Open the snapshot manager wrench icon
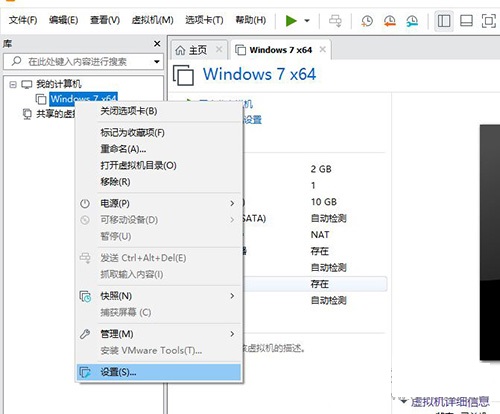 pos(412,21)
